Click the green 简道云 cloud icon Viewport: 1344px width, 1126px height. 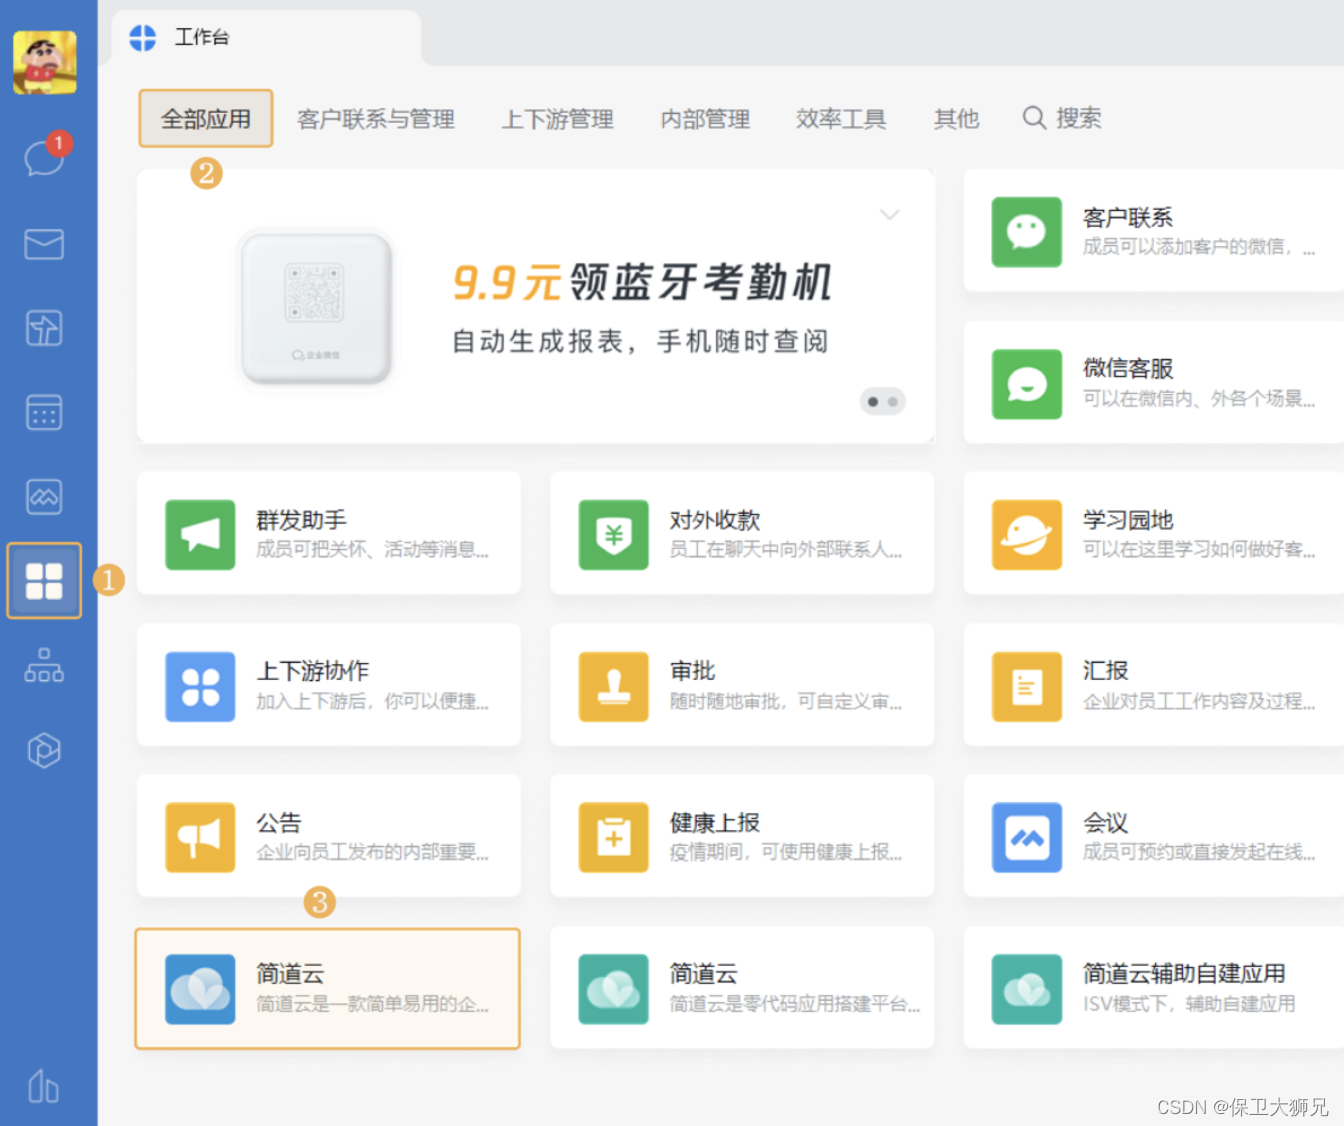[x=614, y=989]
